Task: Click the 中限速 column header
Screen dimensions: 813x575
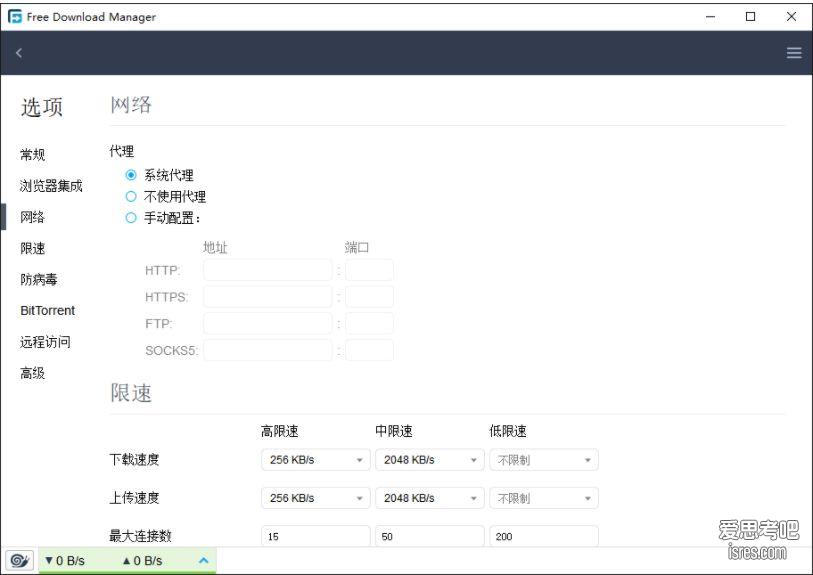Action: point(394,431)
